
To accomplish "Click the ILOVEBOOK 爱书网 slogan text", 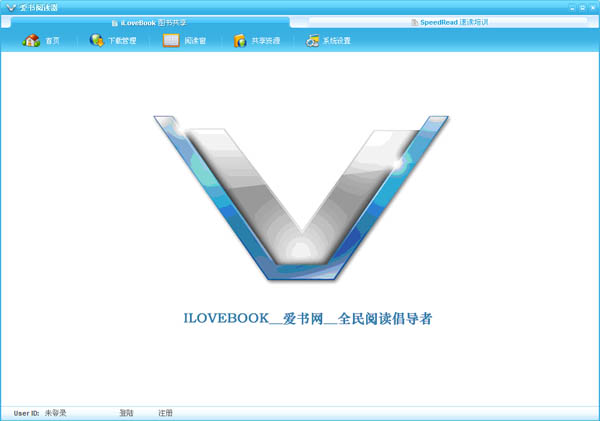I will tap(308, 318).
